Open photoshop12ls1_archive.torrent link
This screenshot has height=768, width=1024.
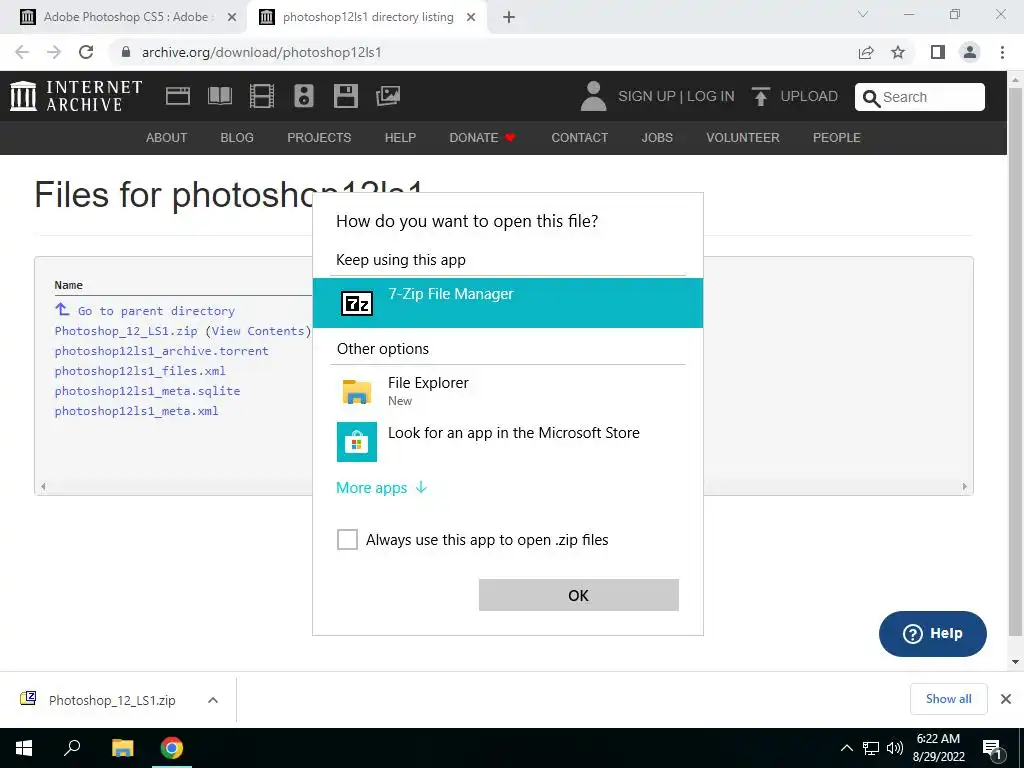(161, 351)
